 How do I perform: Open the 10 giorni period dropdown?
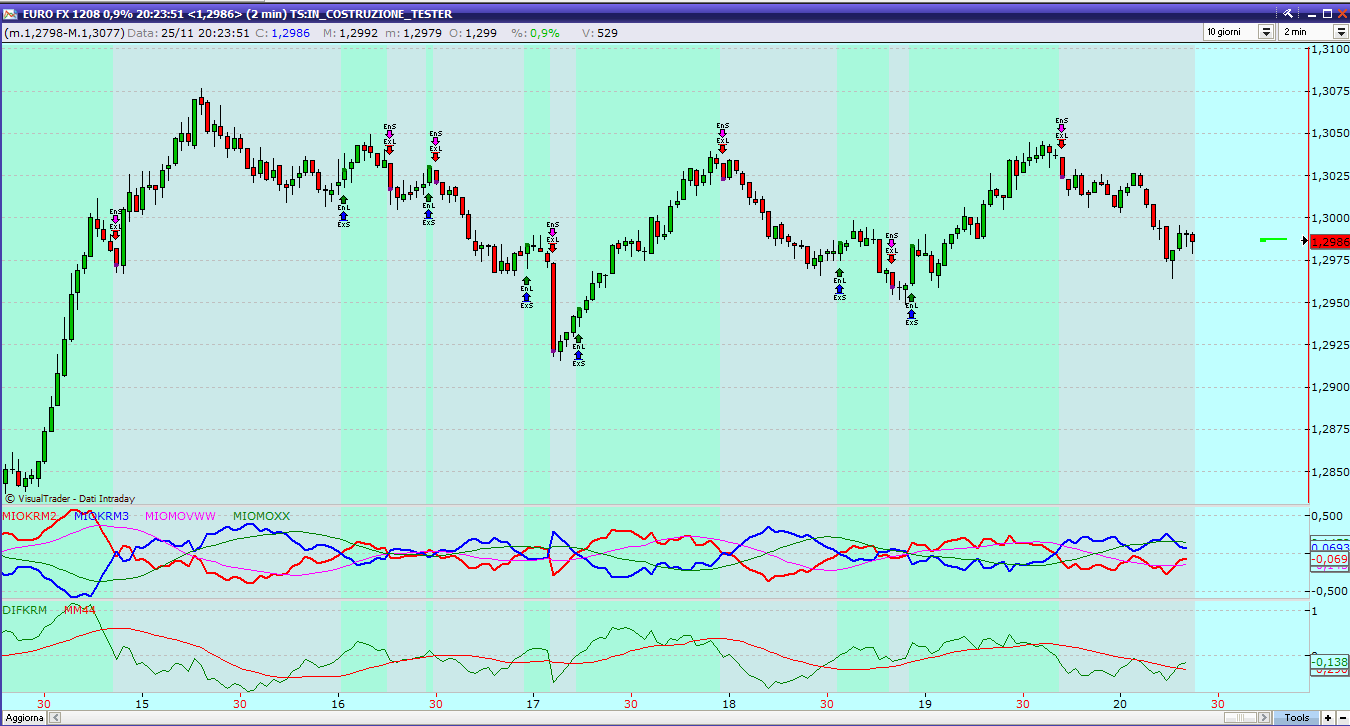coord(1266,32)
